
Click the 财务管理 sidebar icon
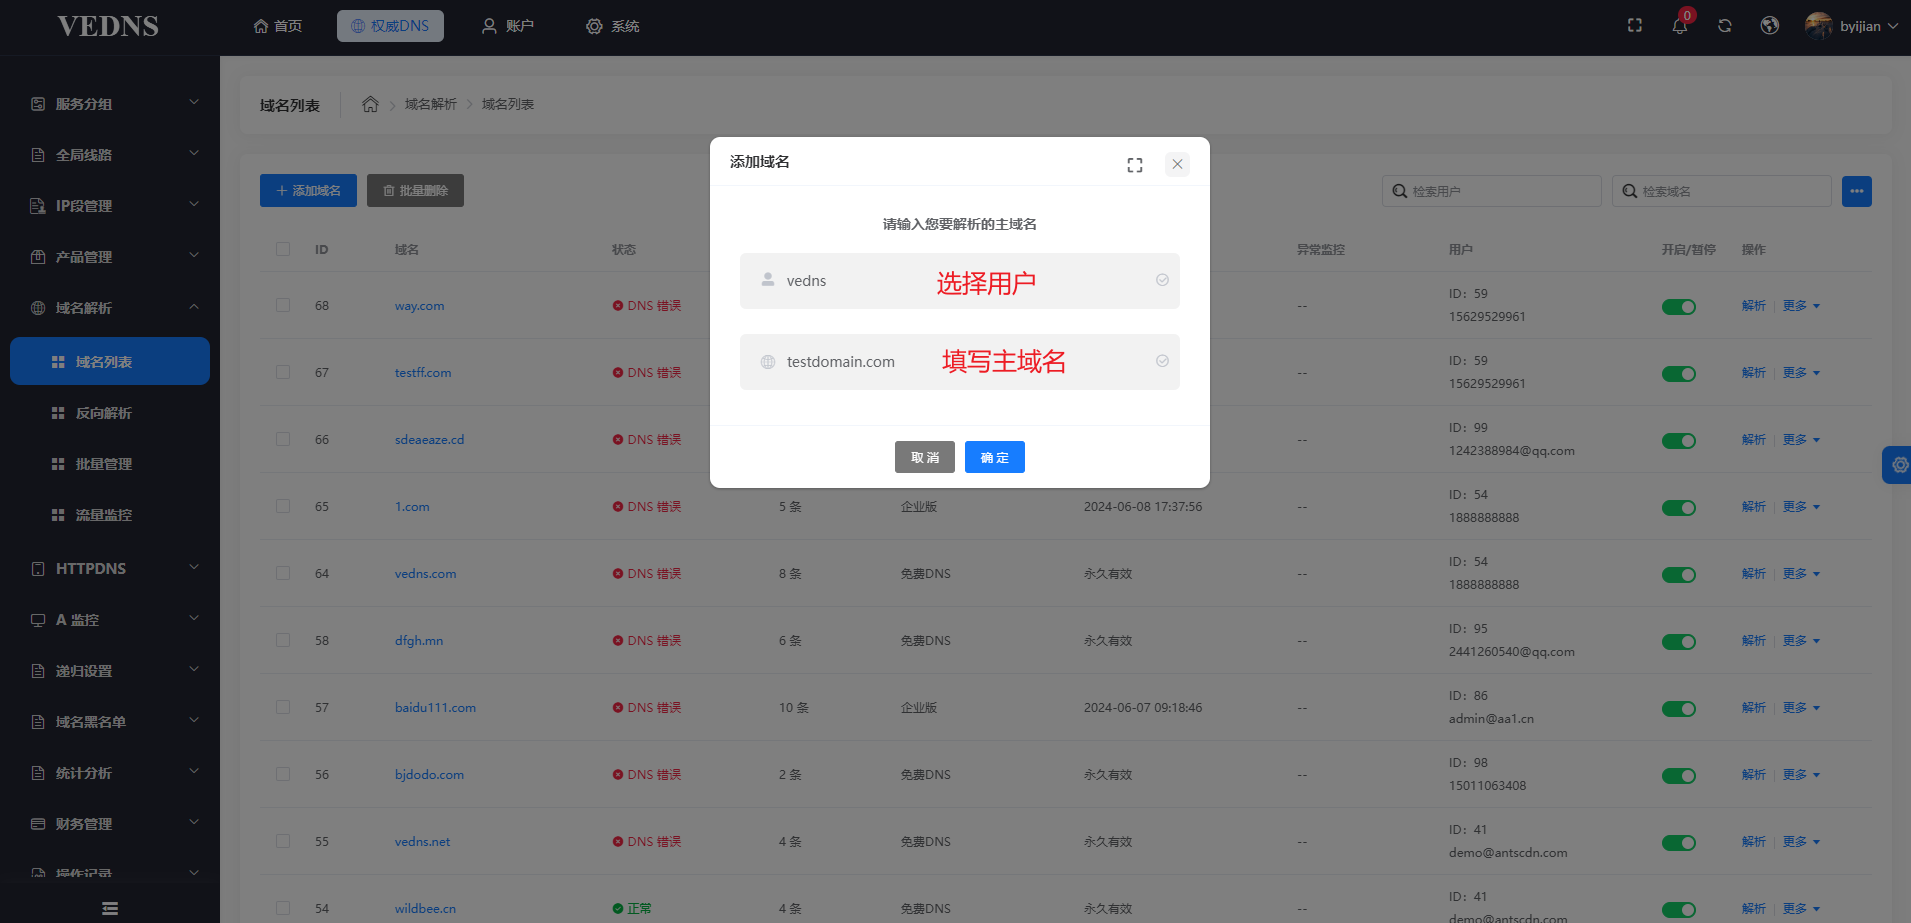38,824
